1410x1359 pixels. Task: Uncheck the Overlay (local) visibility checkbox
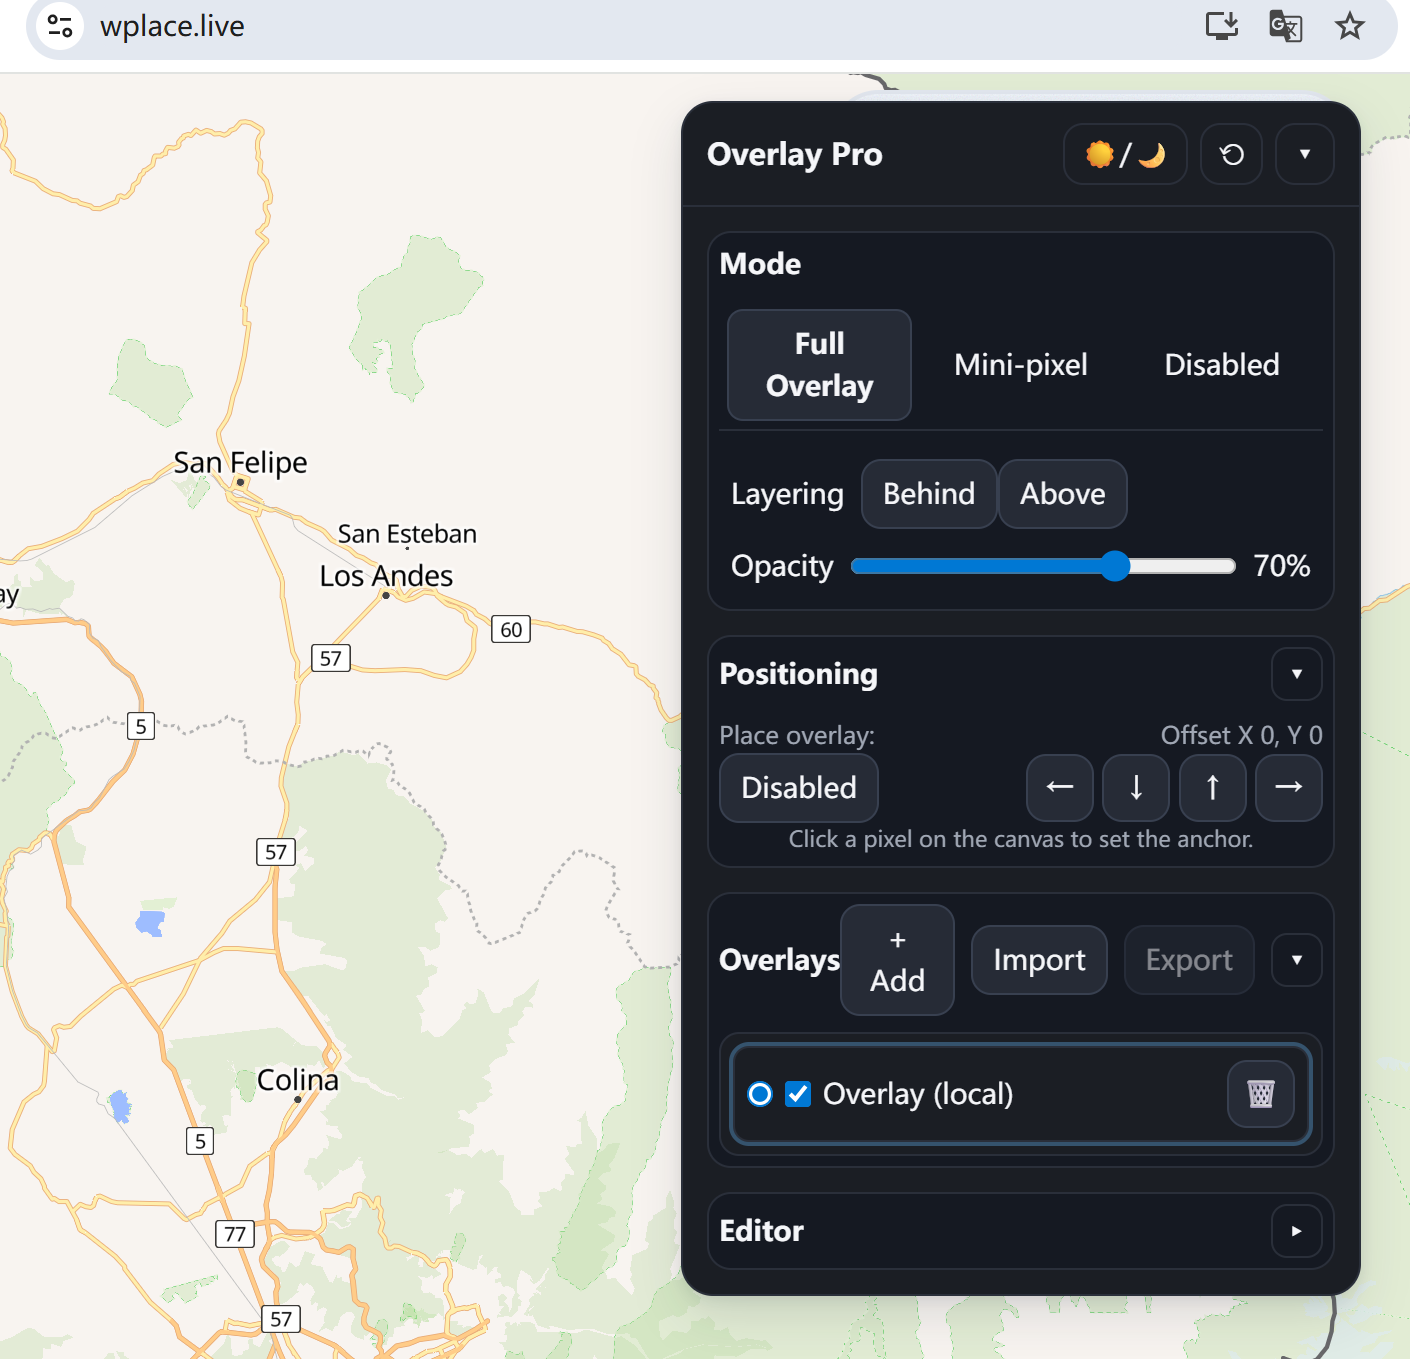coord(798,1094)
